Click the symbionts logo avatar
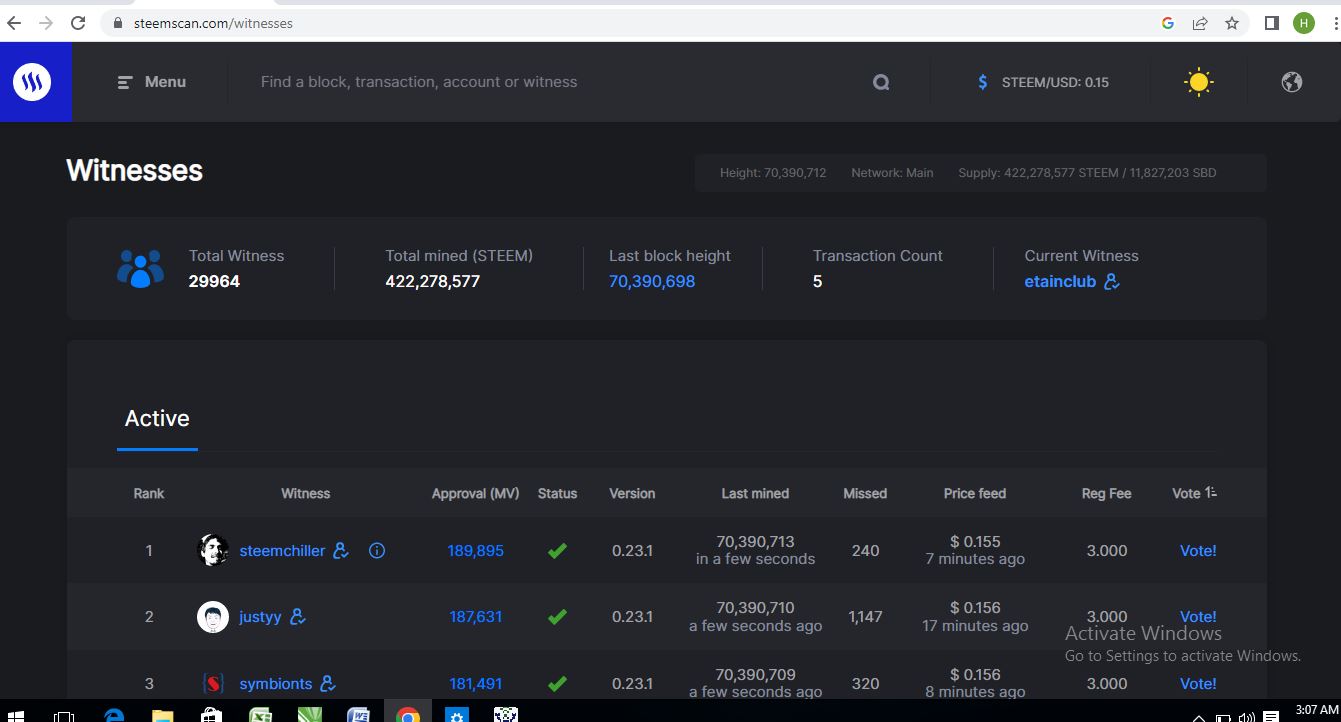The image size is (1341, 722). [213, 683]
